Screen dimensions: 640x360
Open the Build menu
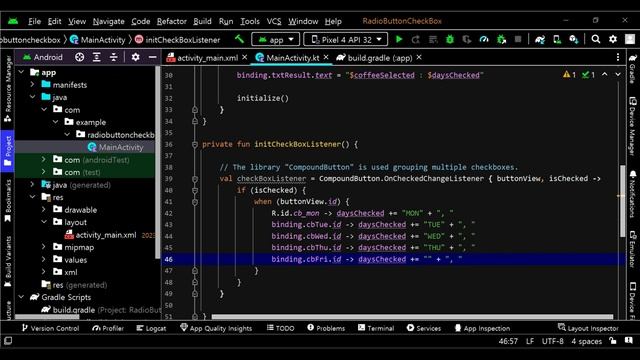coord(202,21)
